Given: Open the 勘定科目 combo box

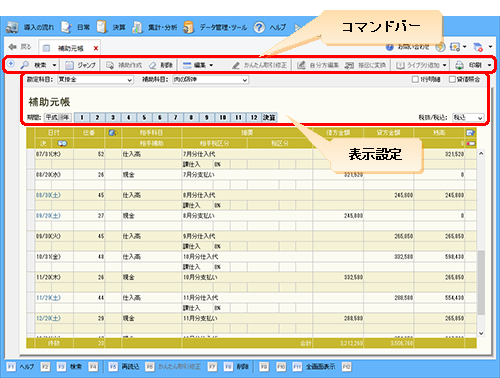Looking at the screenshot, I should point(95,80).
